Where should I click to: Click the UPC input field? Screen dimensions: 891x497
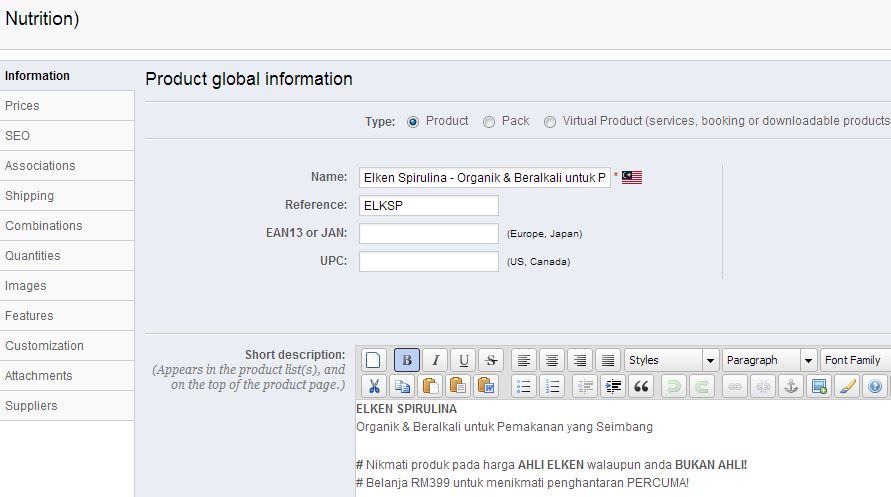point(429,261)
